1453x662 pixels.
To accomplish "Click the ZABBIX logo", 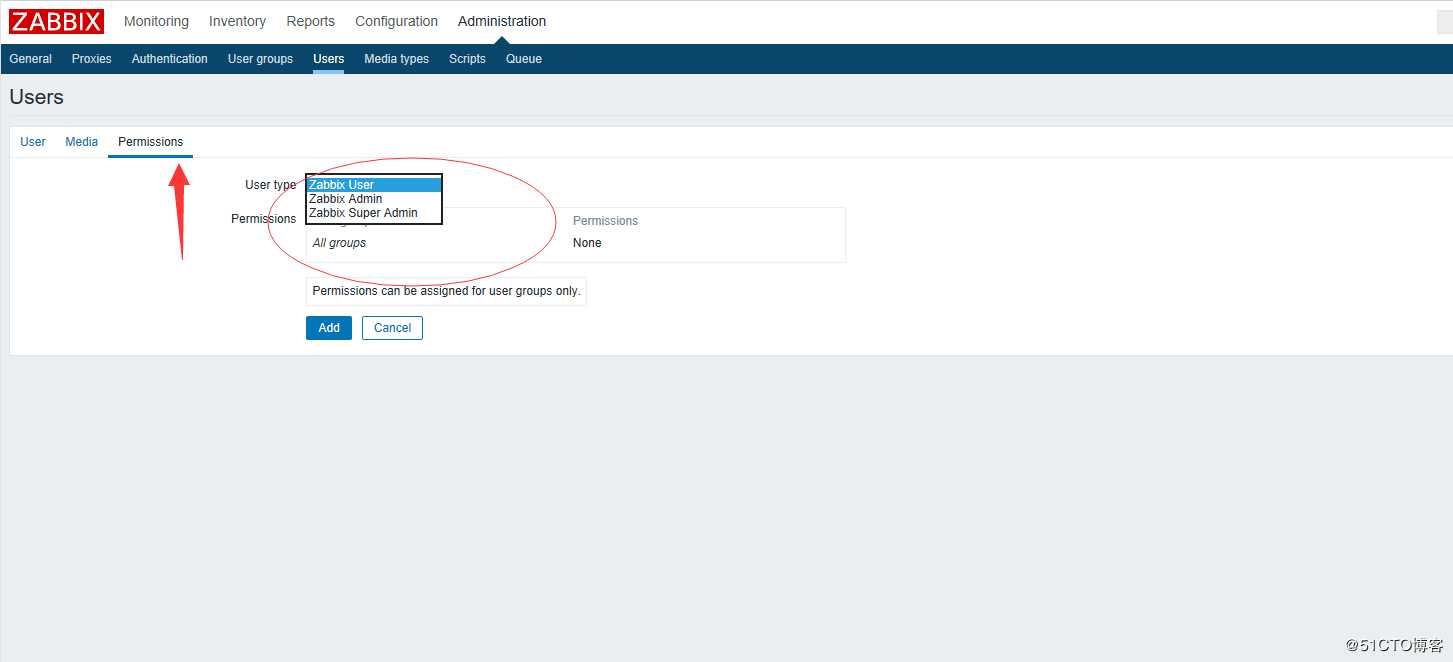I will [56, 21].
